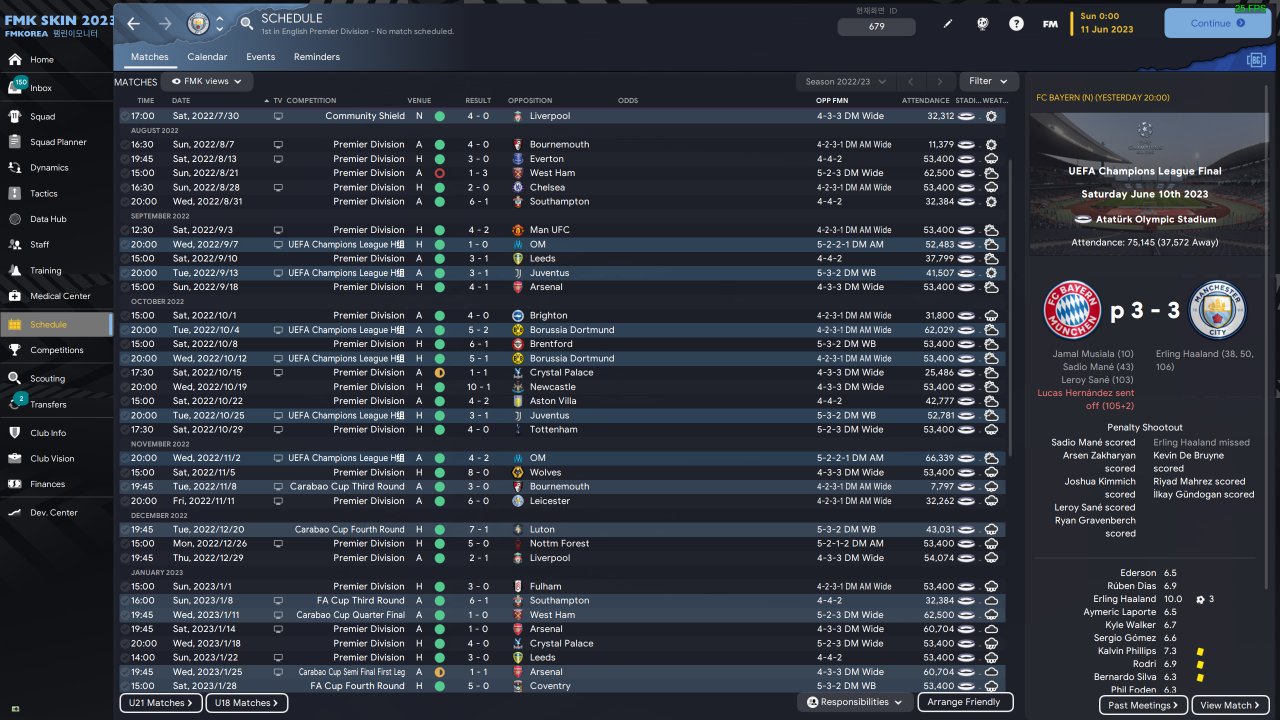The width and height of the screenshot is (1280, 720).
Task: Open the Inbox envelope icon
Action: tap(15, 88)
